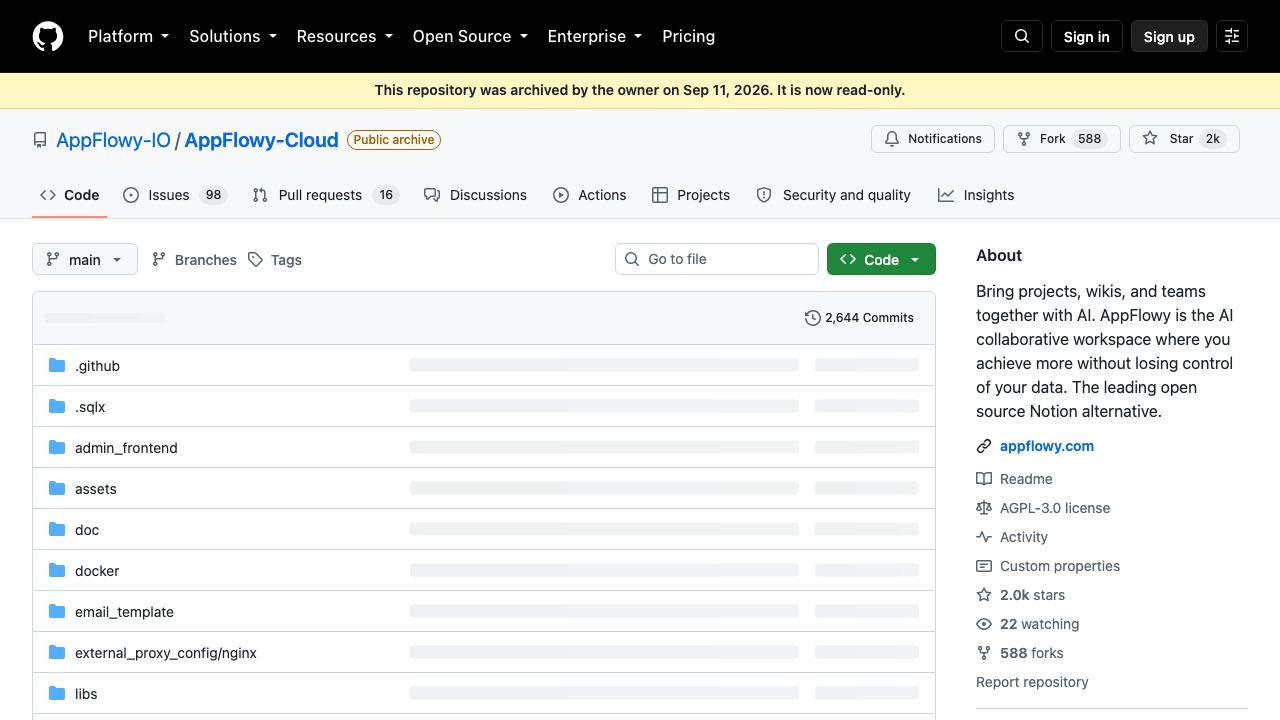Open the Security and quality tab
1280x720 pixels.
[833, 195]
